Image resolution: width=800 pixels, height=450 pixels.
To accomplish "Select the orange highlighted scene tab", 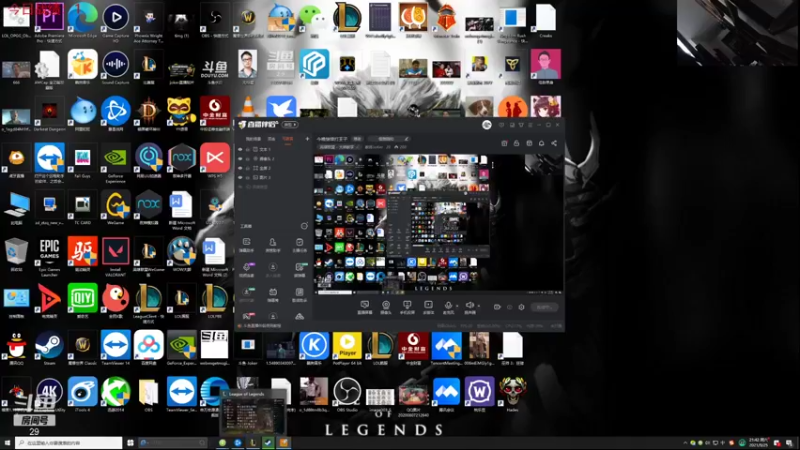I will tap(288, 139).
